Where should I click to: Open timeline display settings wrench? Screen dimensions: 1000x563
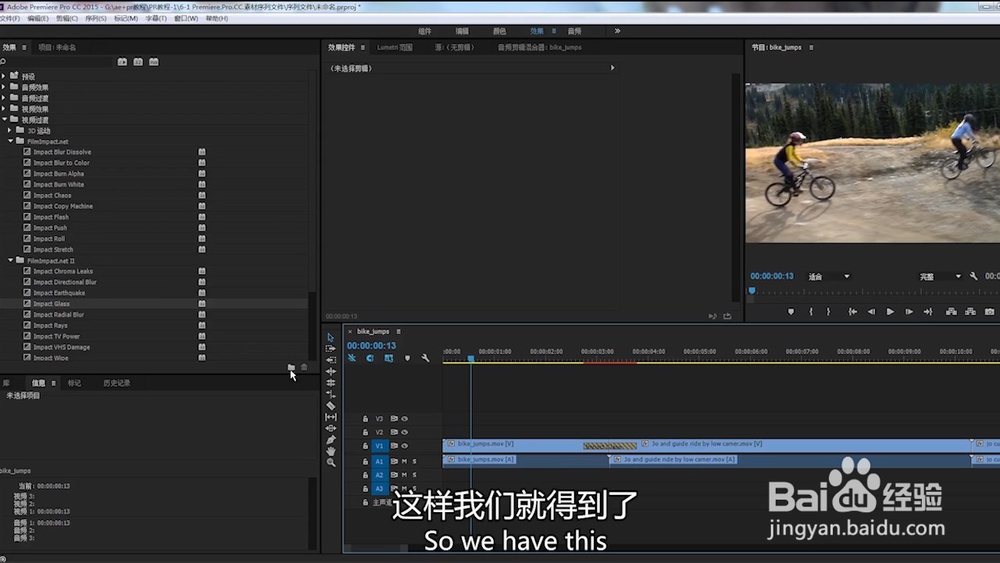coord(425,358)
